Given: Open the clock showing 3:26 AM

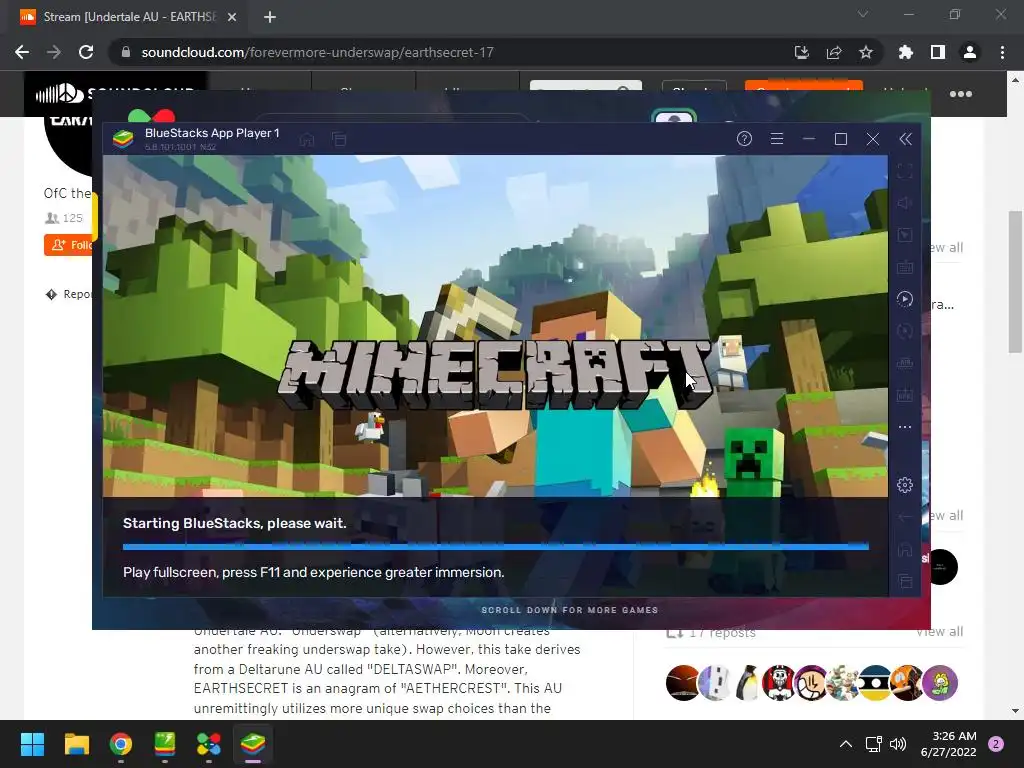Looking at the screenshot, I should [x=948, y=744].
